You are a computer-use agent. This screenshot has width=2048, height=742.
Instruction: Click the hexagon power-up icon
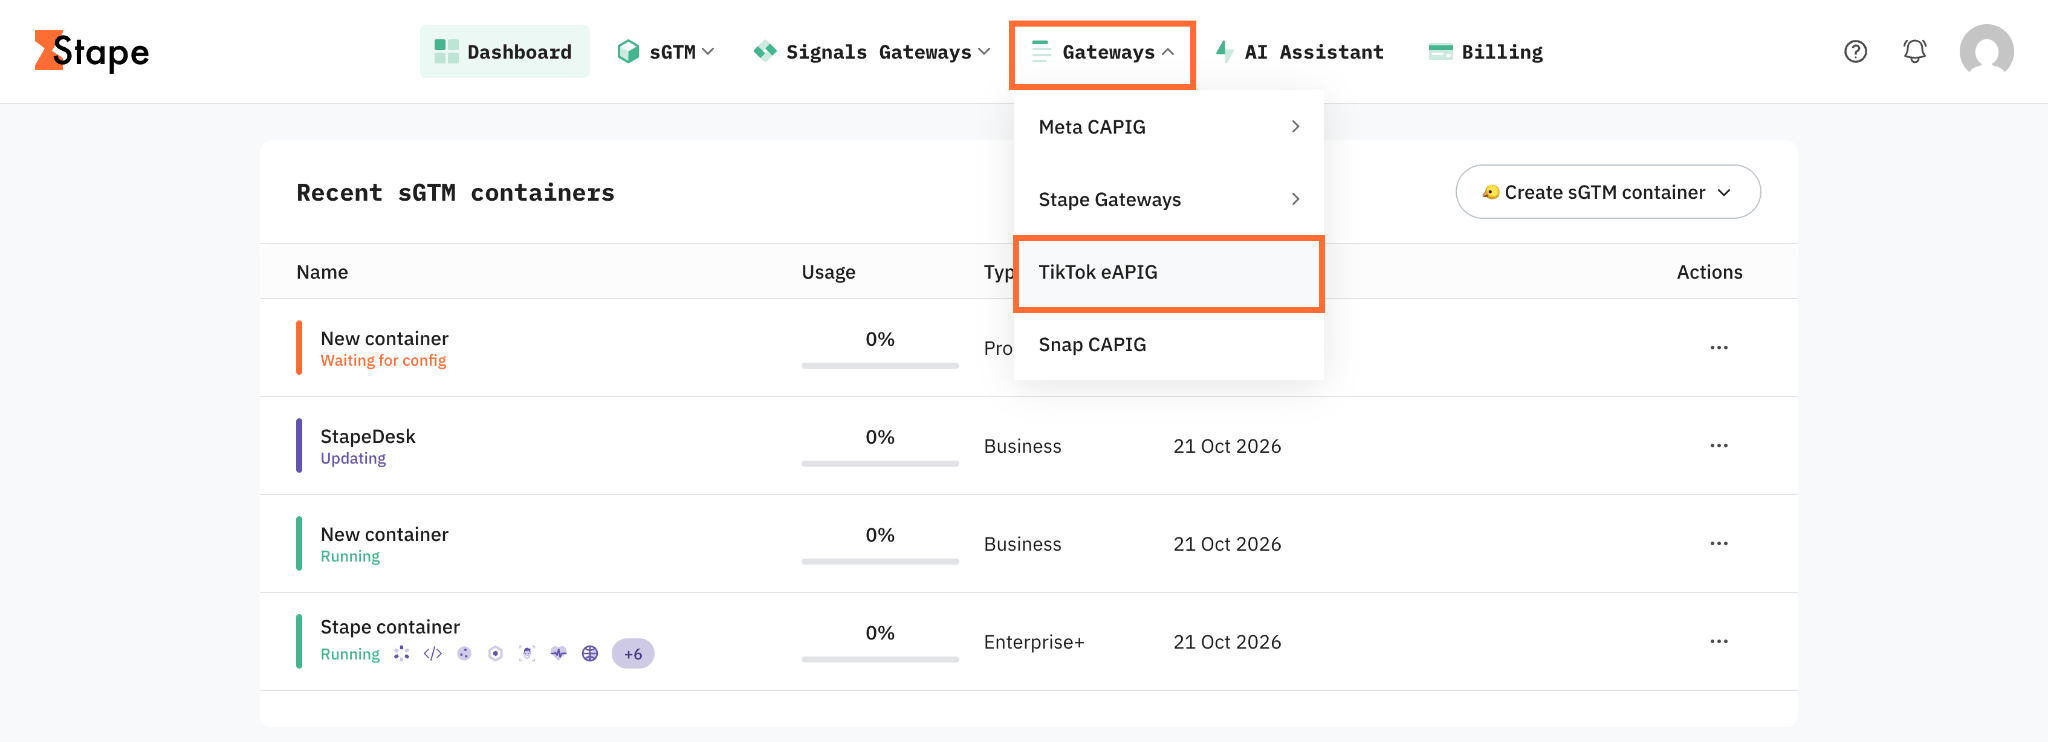pos(495,654)
